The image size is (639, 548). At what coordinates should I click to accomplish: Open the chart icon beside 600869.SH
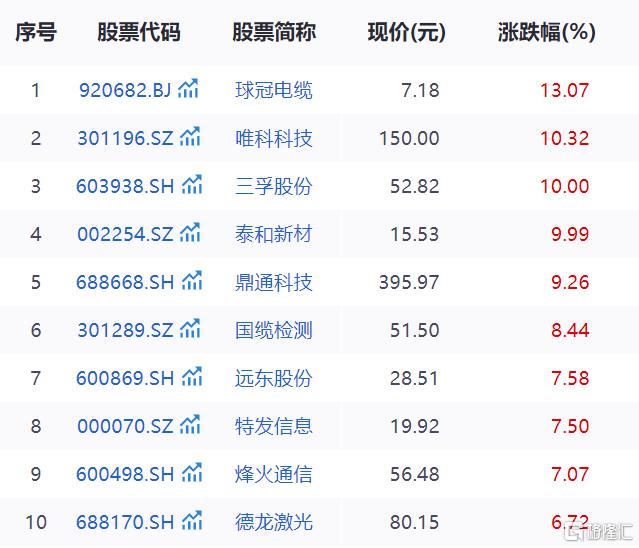[192, 377]
